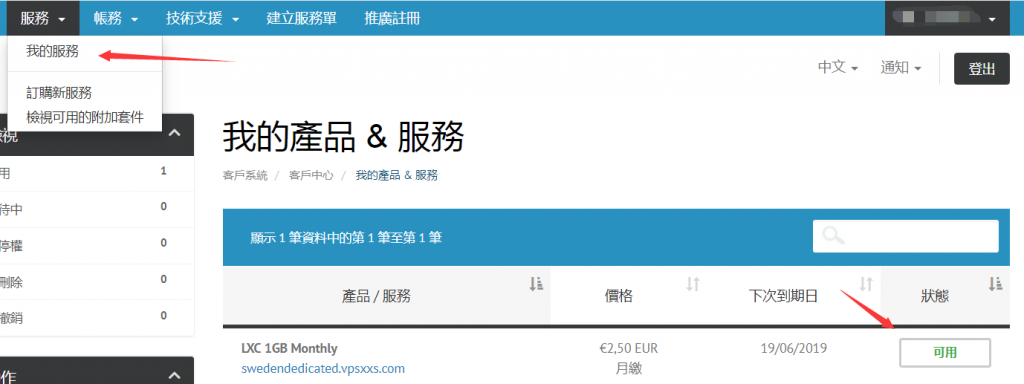Go to 客戶中心 breadcrumb link
1024x384 pixels.
click(311, 175)
